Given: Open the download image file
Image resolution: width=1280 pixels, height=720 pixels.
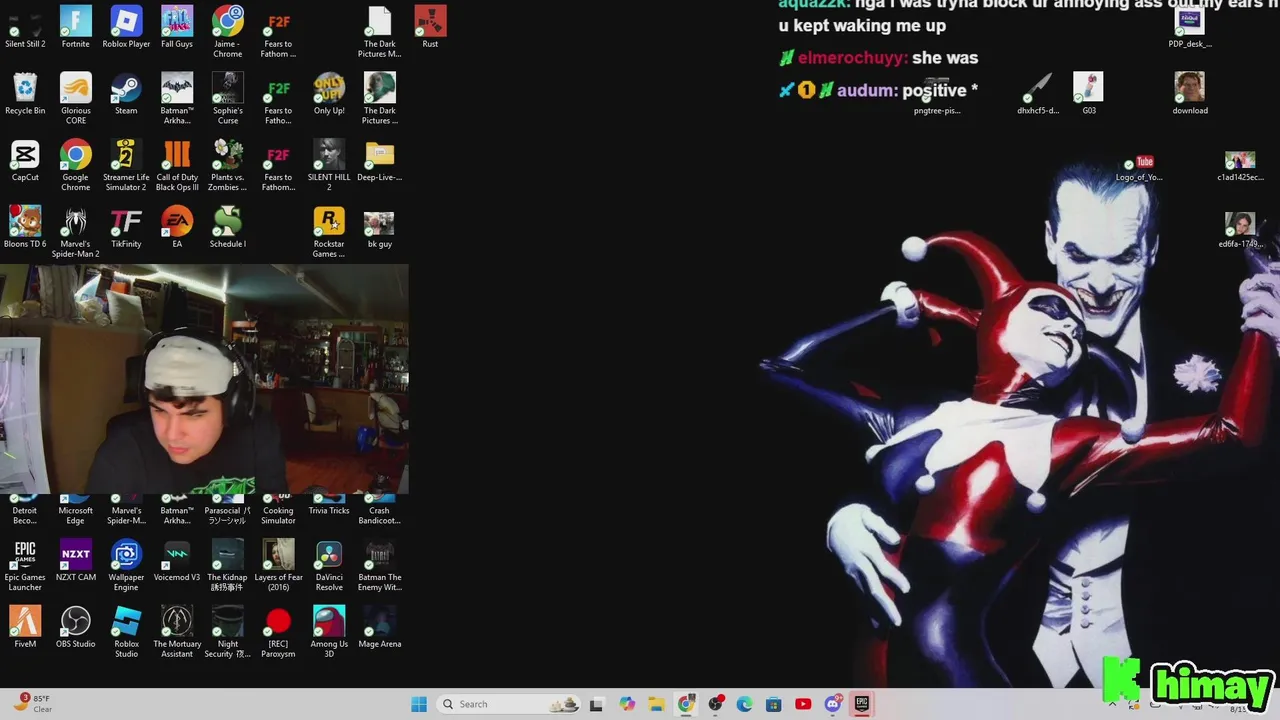Looking at the screenshot, I should tap(1190, 94).
